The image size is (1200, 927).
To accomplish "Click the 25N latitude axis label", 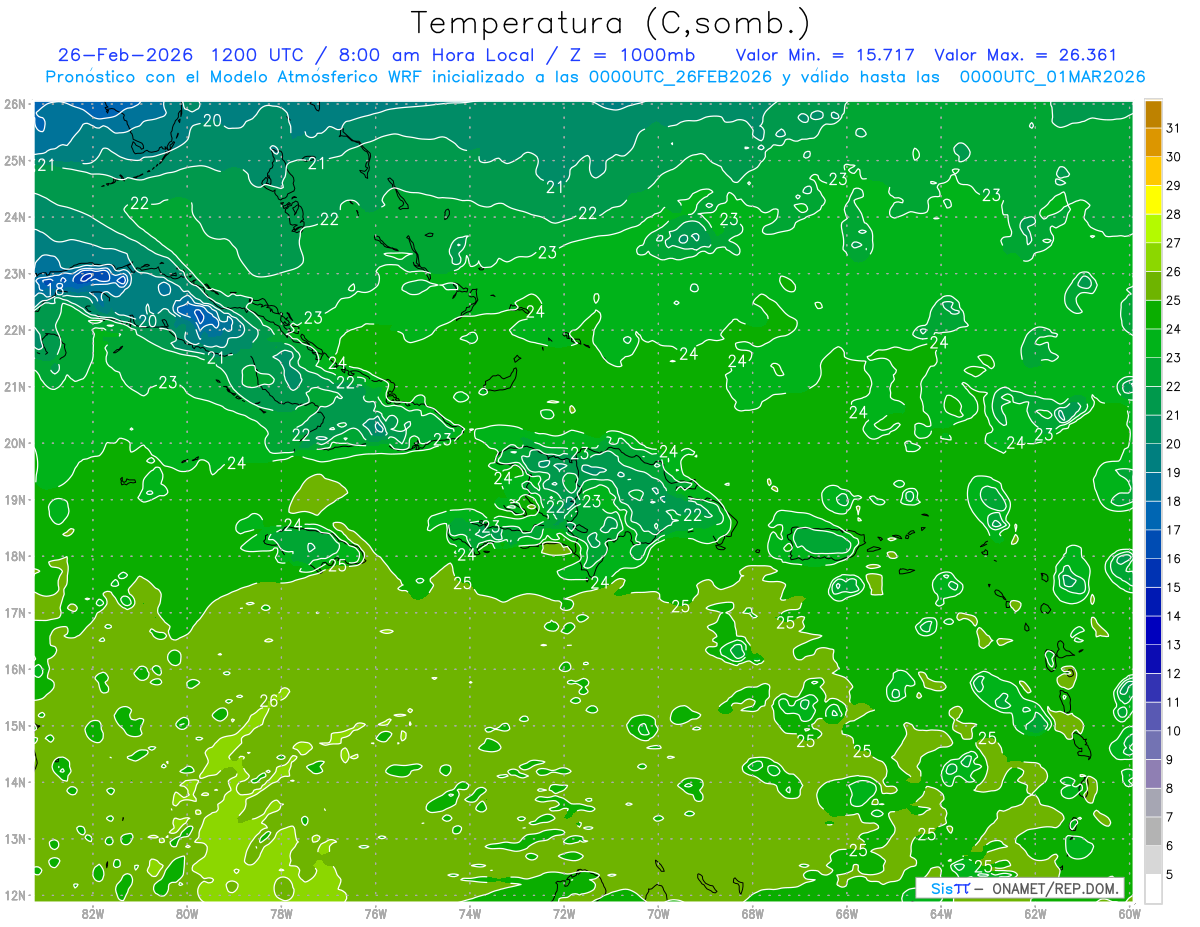I will 14,160.
